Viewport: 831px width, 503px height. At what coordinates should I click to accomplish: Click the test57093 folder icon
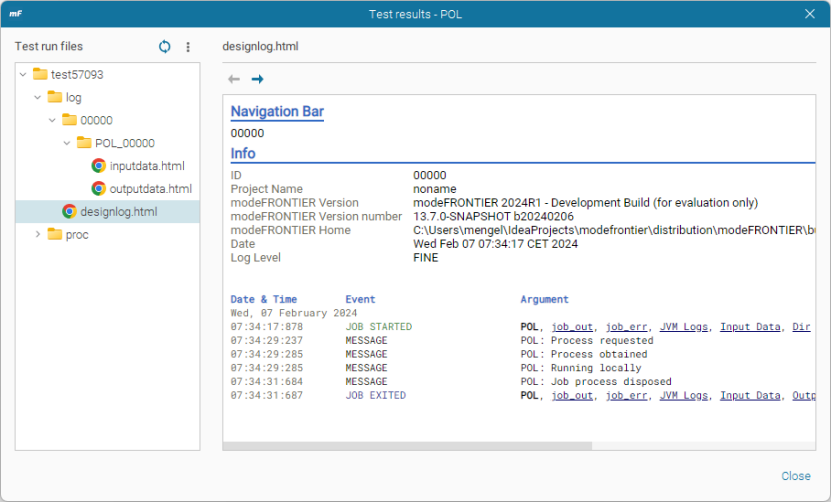(40, 74)
